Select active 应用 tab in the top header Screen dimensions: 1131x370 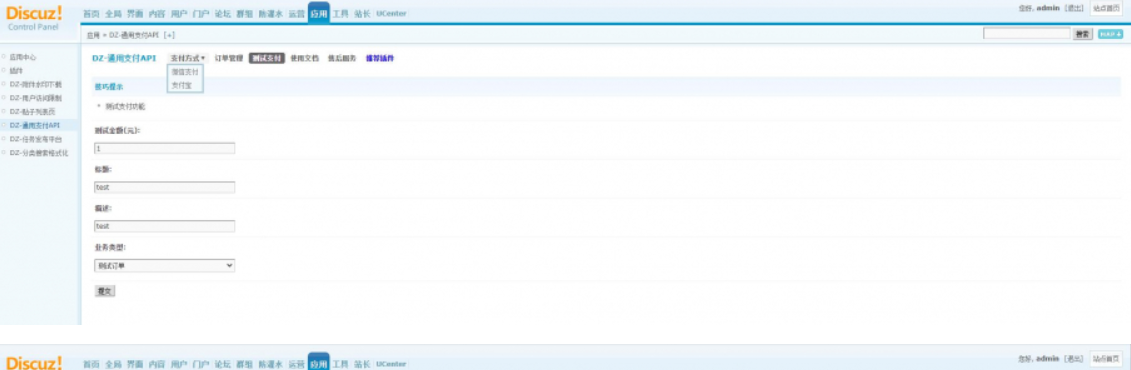[x=318, y=14]
